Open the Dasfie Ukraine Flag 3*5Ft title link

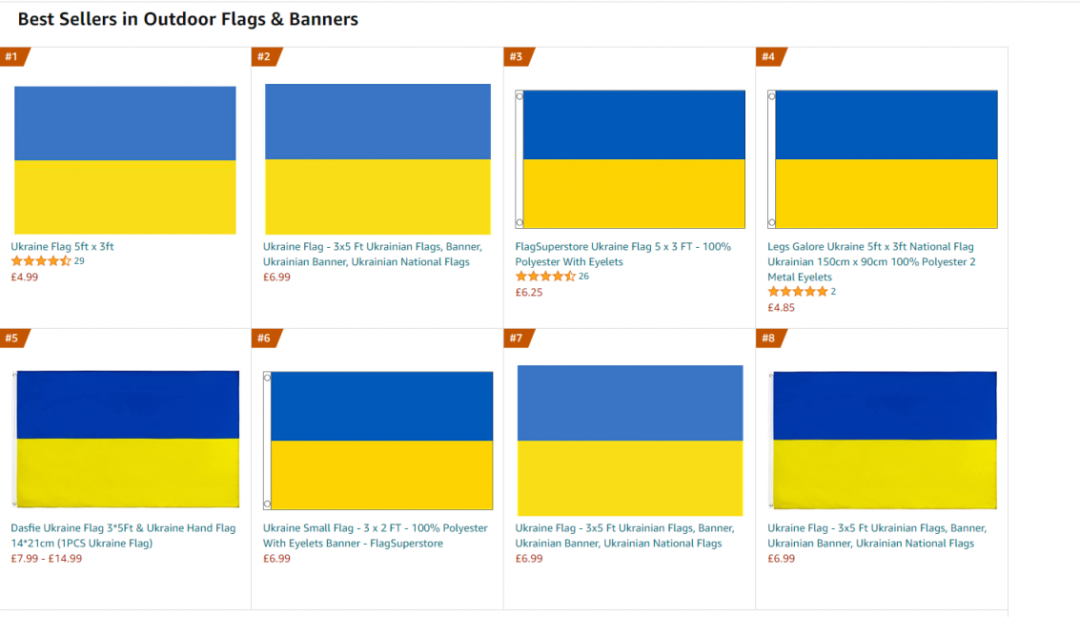point(123,535)
